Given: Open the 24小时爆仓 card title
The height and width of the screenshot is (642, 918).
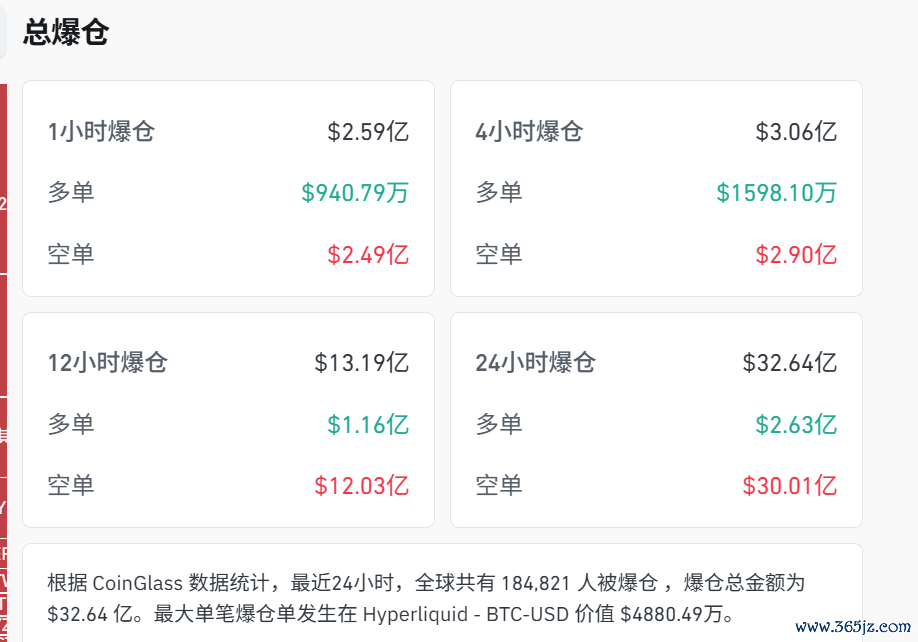Looking at the screenshot, I should point(535,362).
